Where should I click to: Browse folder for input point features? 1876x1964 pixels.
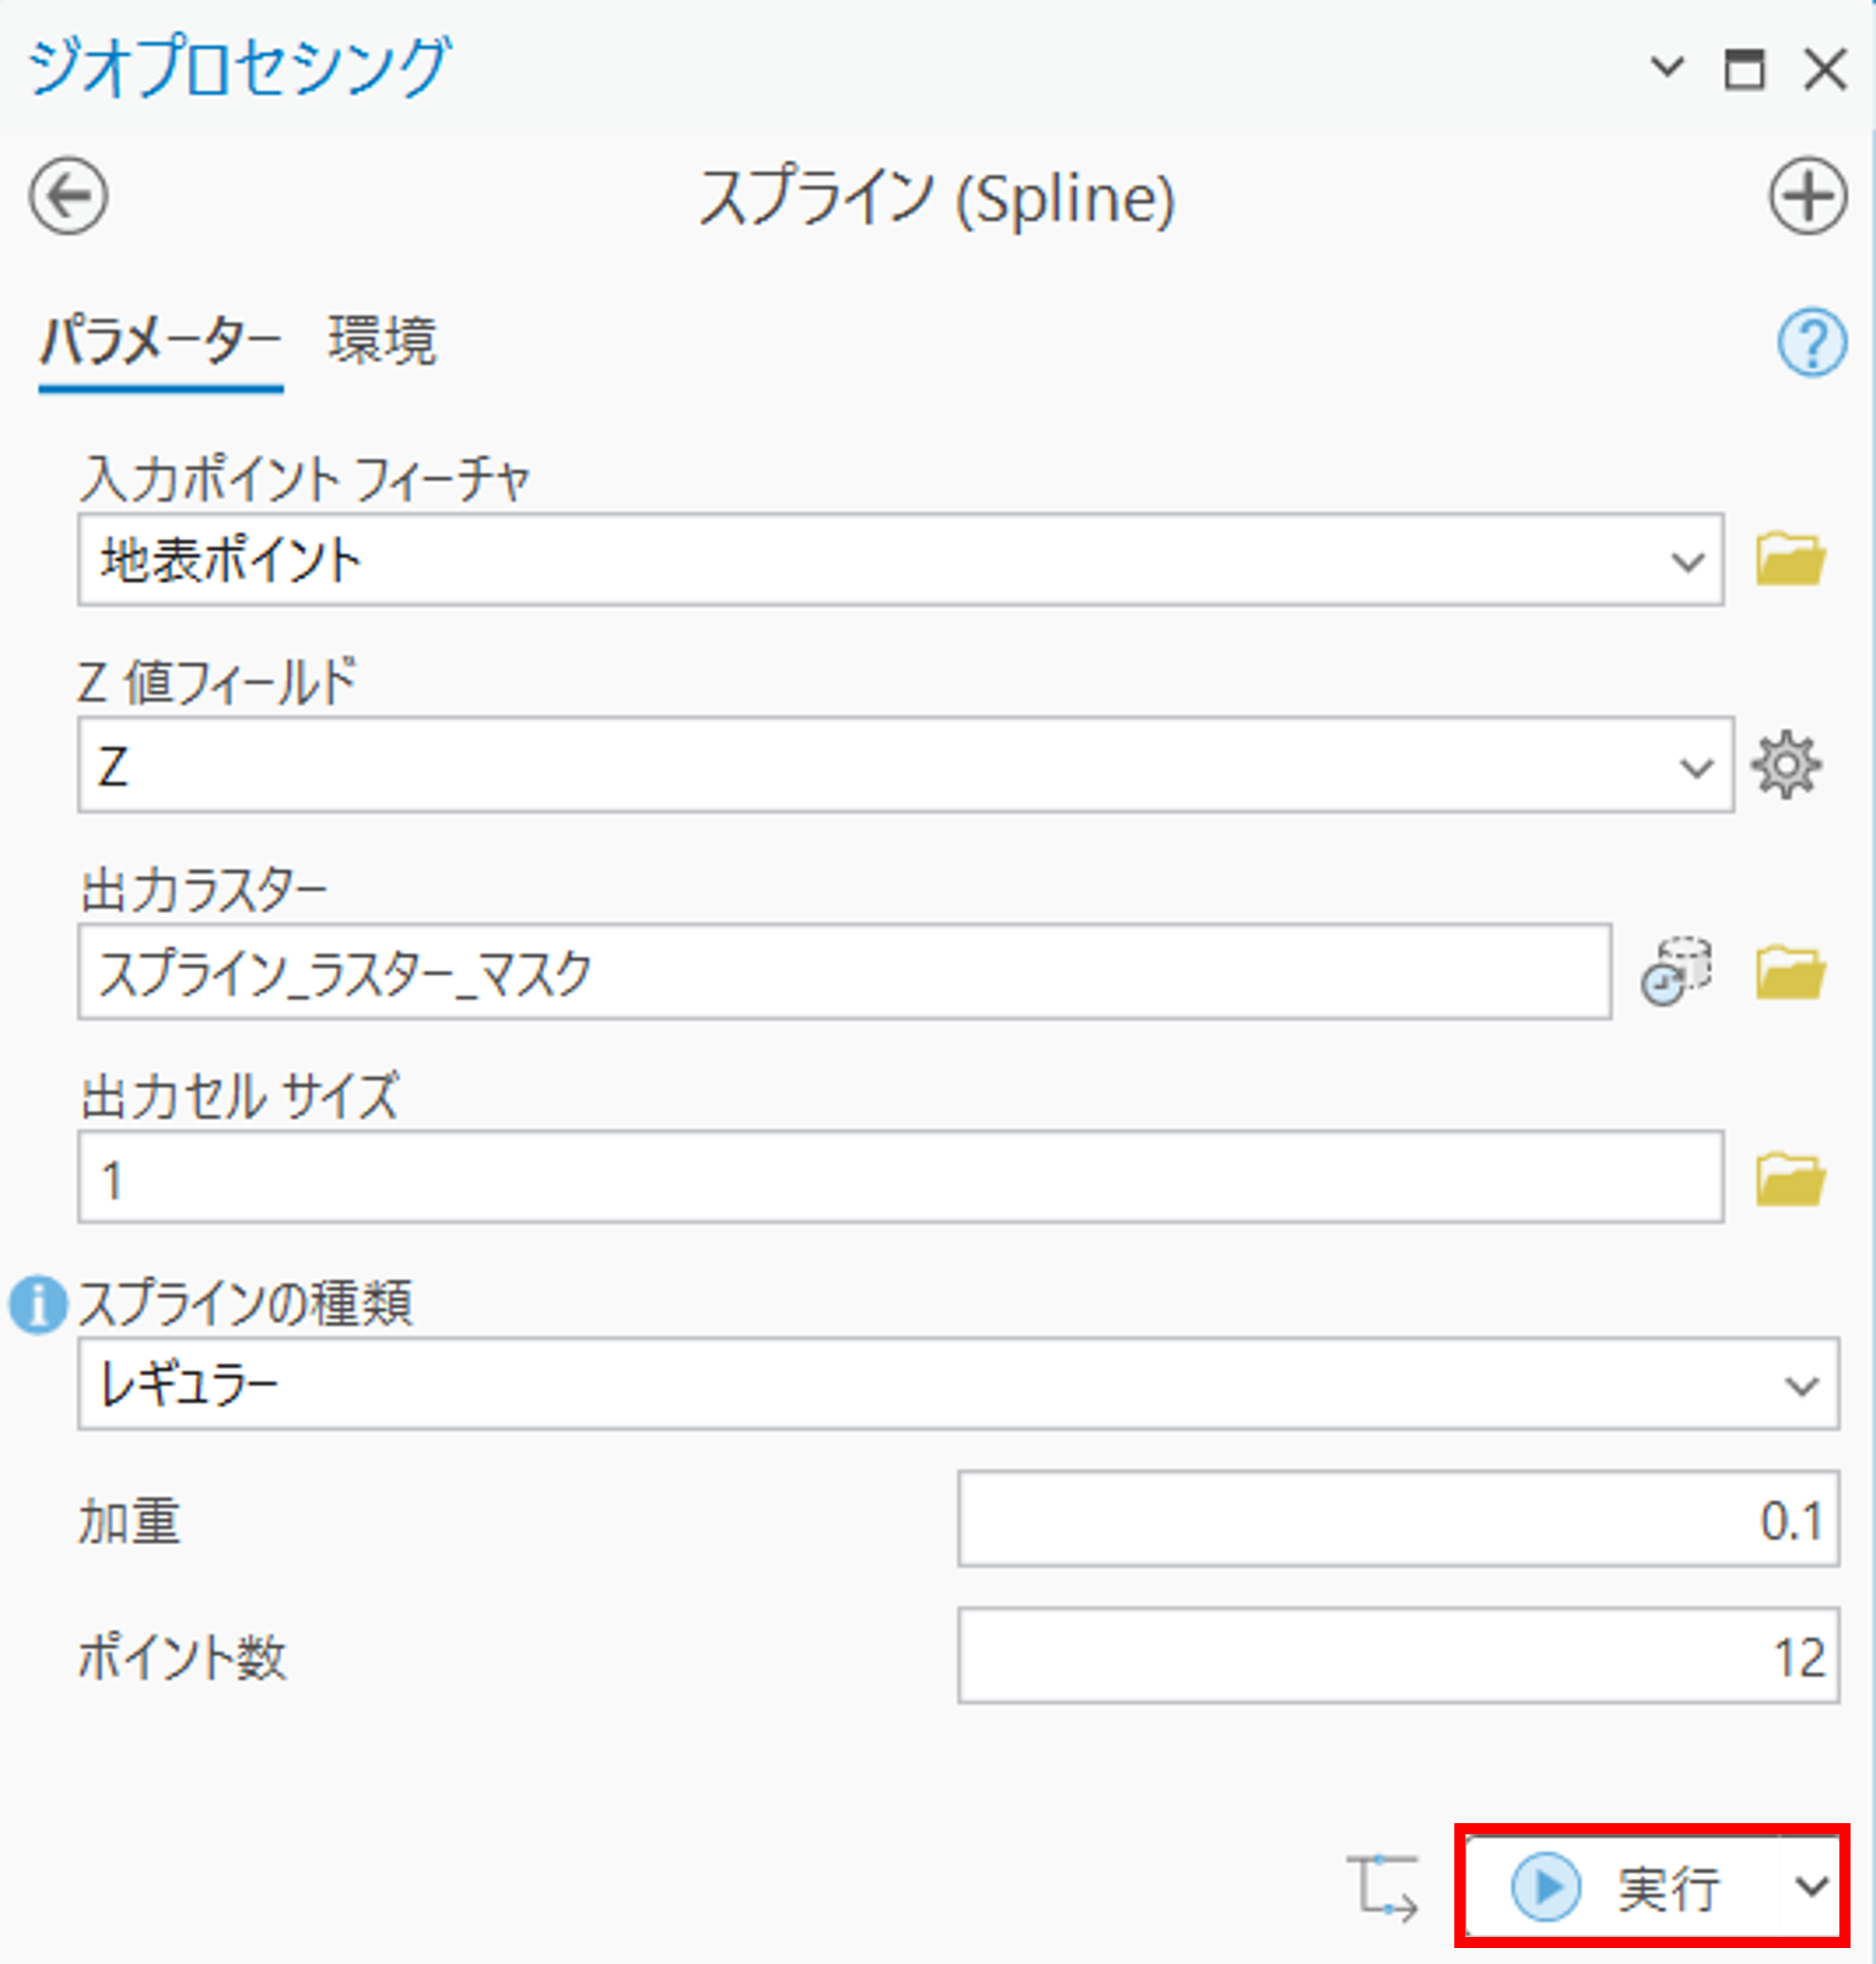tap(1790, 560)
